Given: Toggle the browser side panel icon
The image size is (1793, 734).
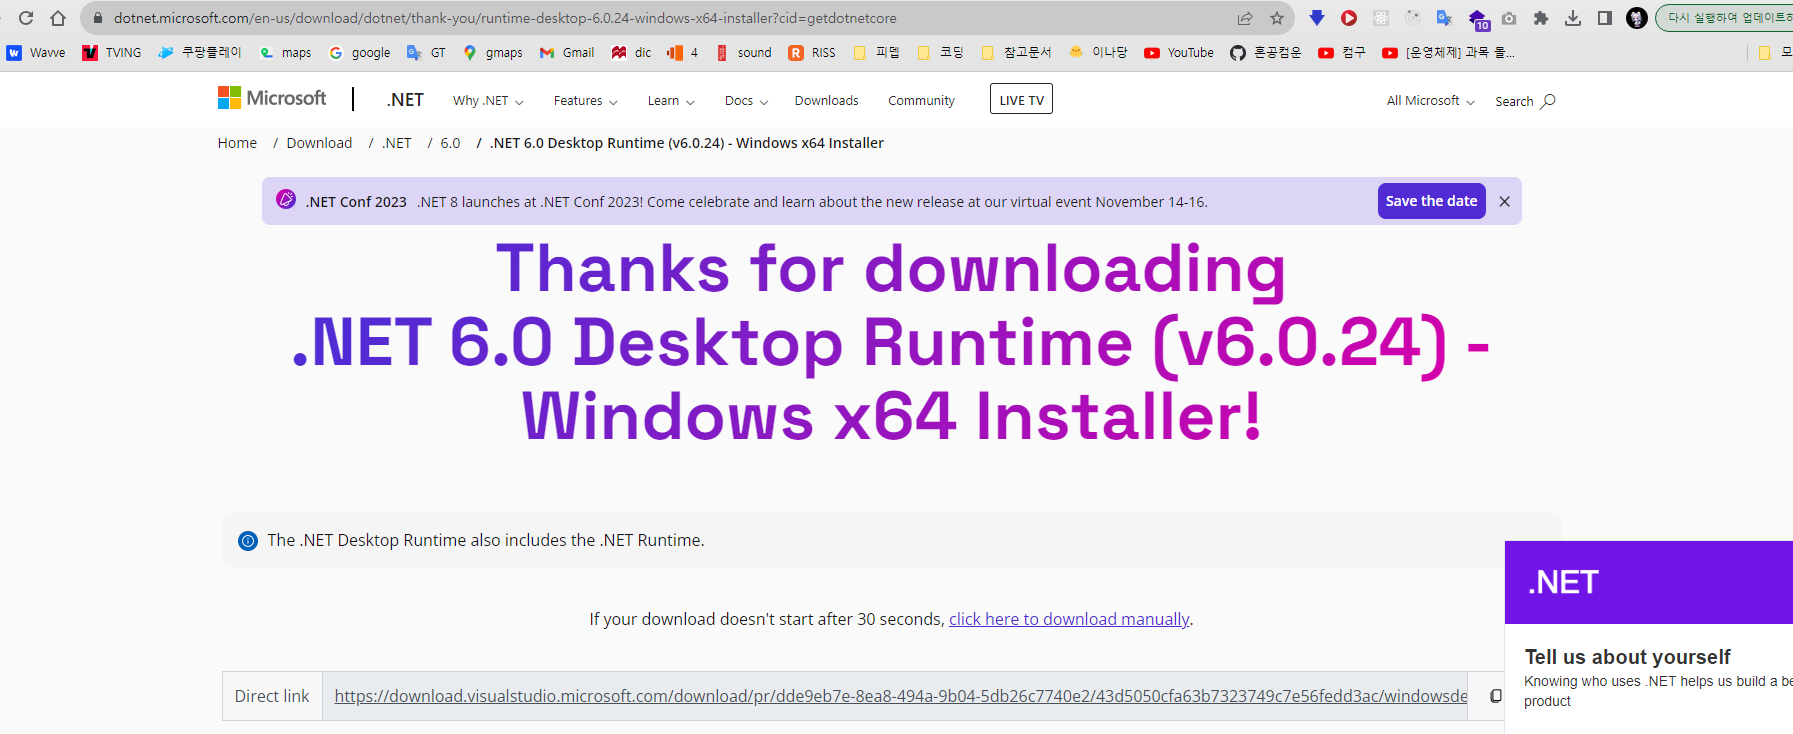Looking at the screenshot, I should [1605, 18].
